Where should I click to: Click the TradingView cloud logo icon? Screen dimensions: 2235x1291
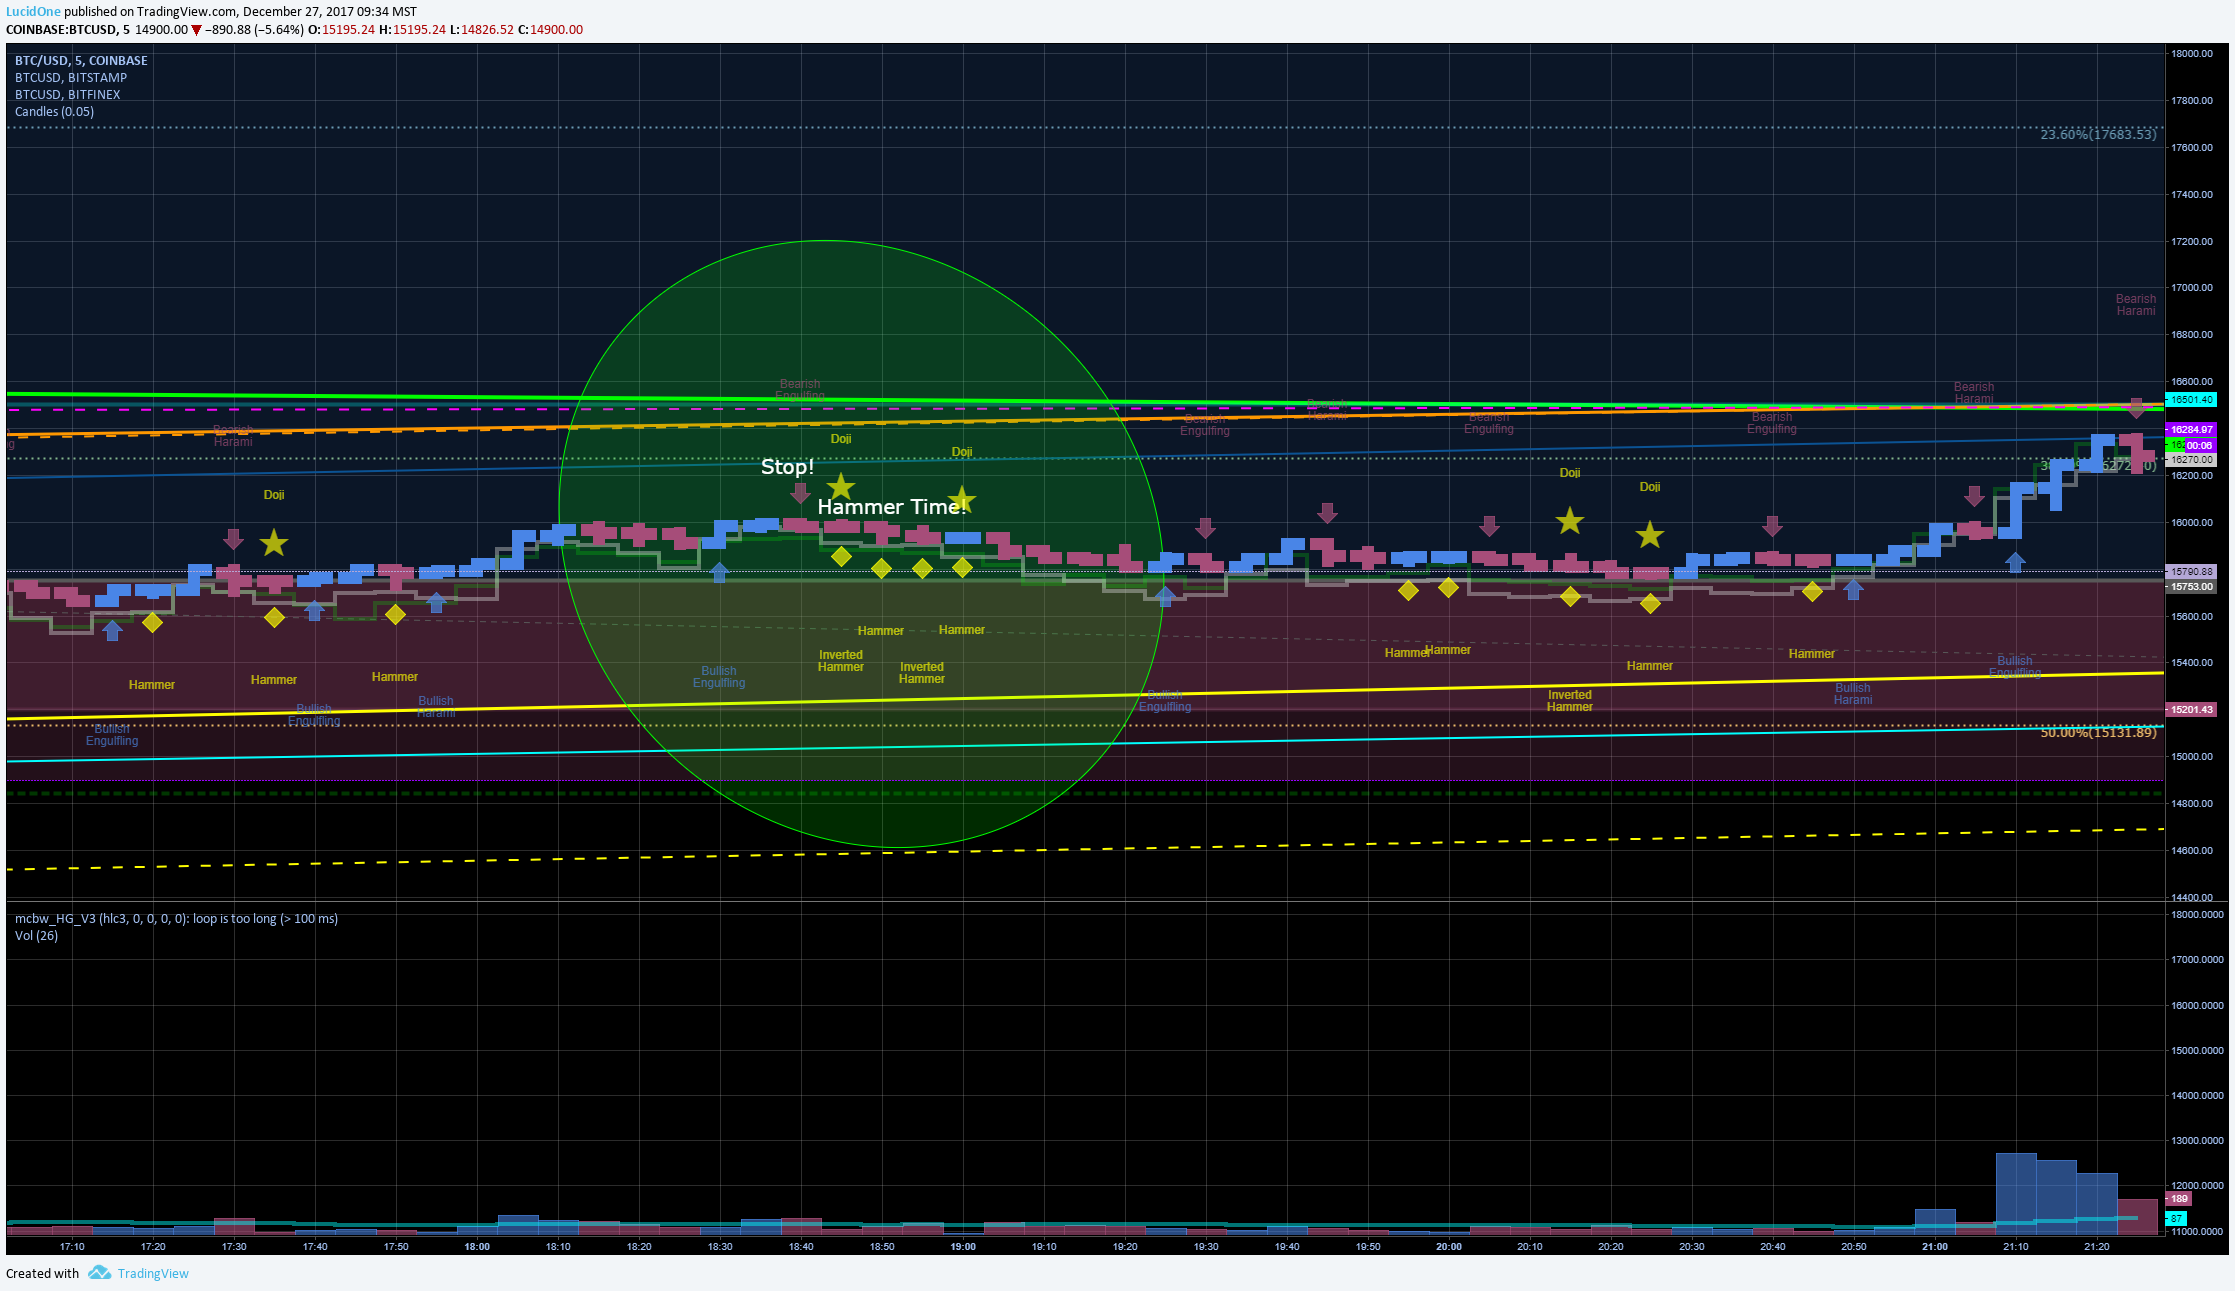point(99,1272)
